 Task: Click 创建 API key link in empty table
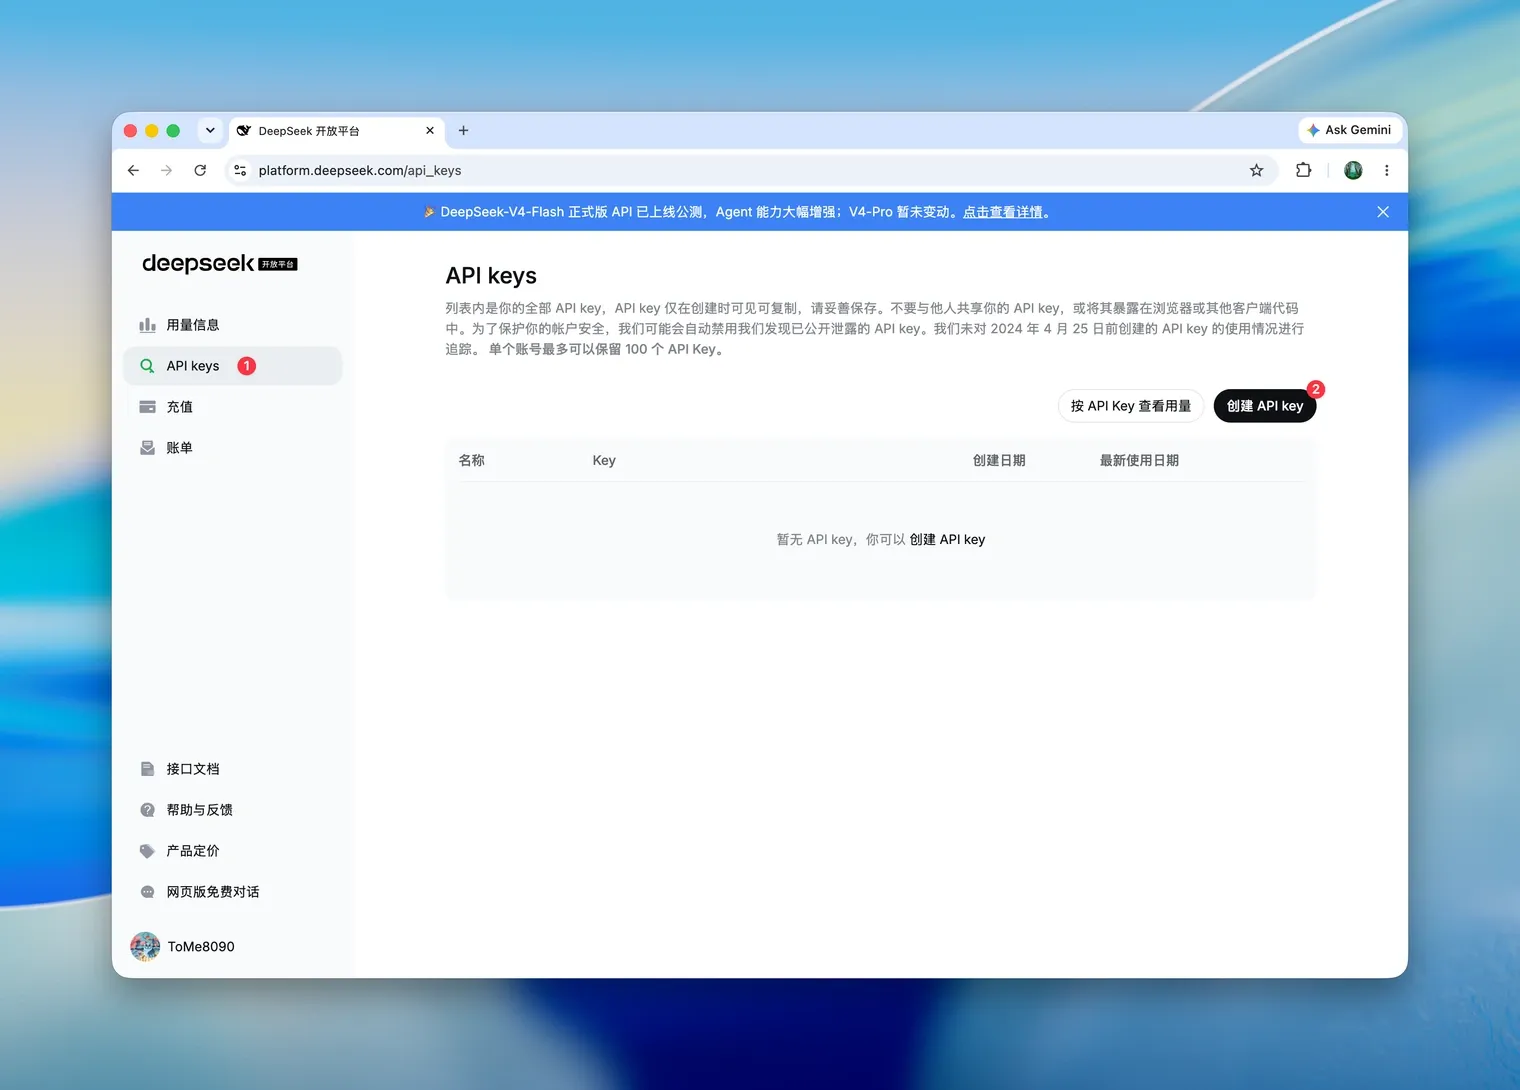947,539
